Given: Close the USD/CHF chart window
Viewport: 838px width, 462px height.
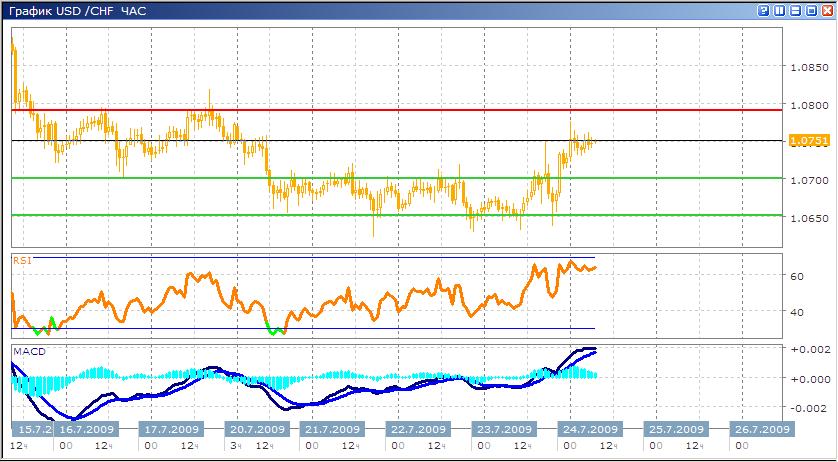Looking at the screenshot, I should (827, 10).
